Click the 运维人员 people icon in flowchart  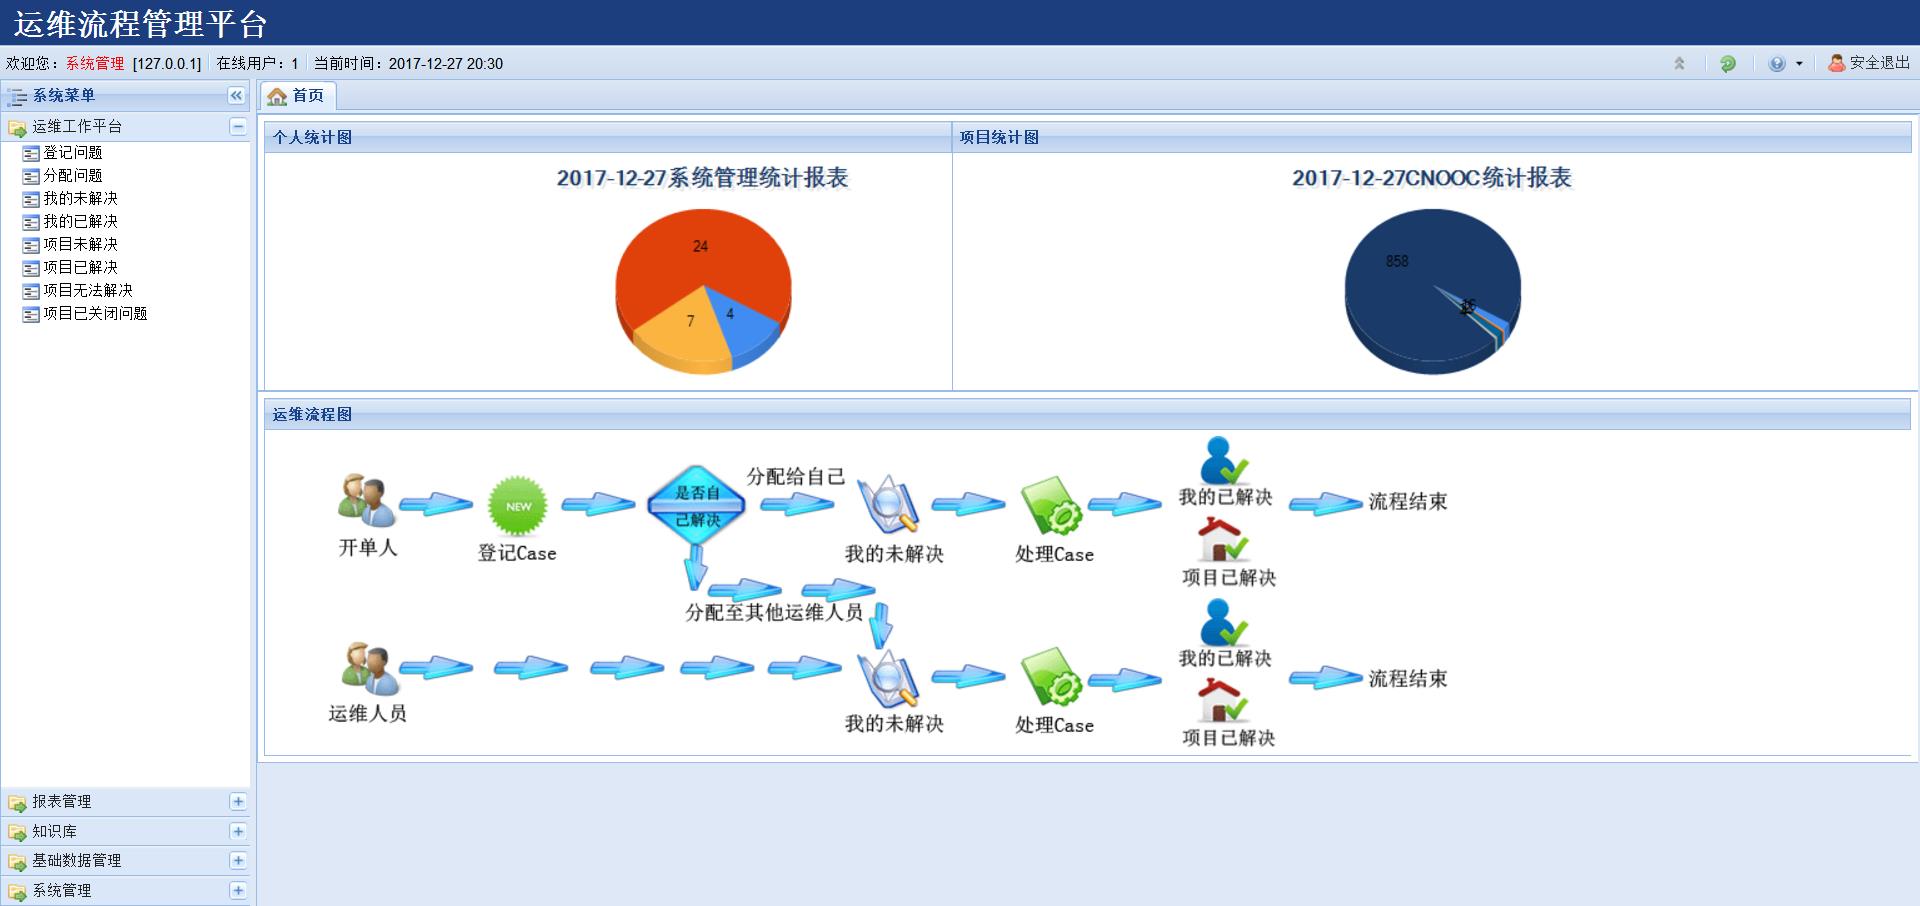click(369, 669)
